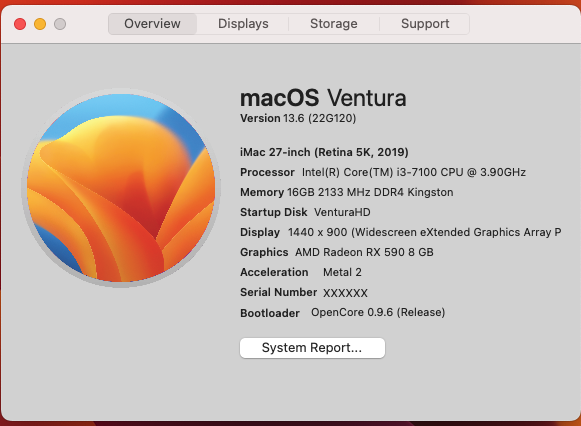Click the grayed-out zoom window button
This screenshot has width=581, height=426.
click(60, 24)
